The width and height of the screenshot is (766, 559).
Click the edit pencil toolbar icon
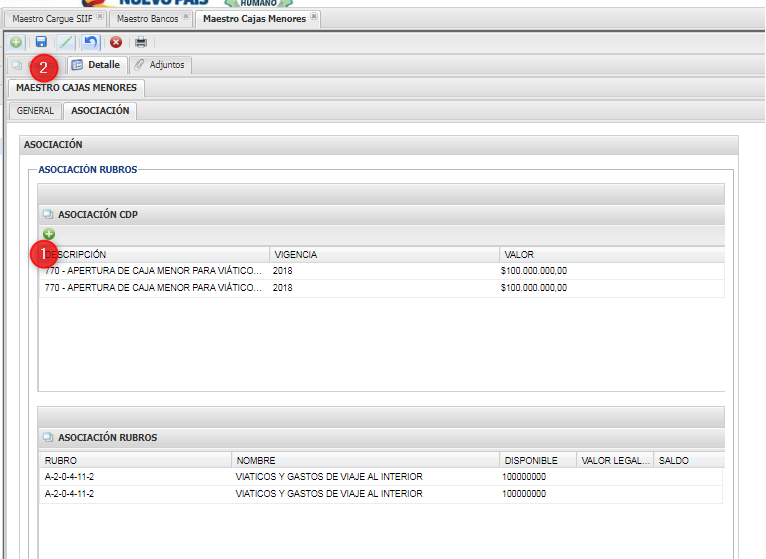pyautogui.click(x=66, y=42)
